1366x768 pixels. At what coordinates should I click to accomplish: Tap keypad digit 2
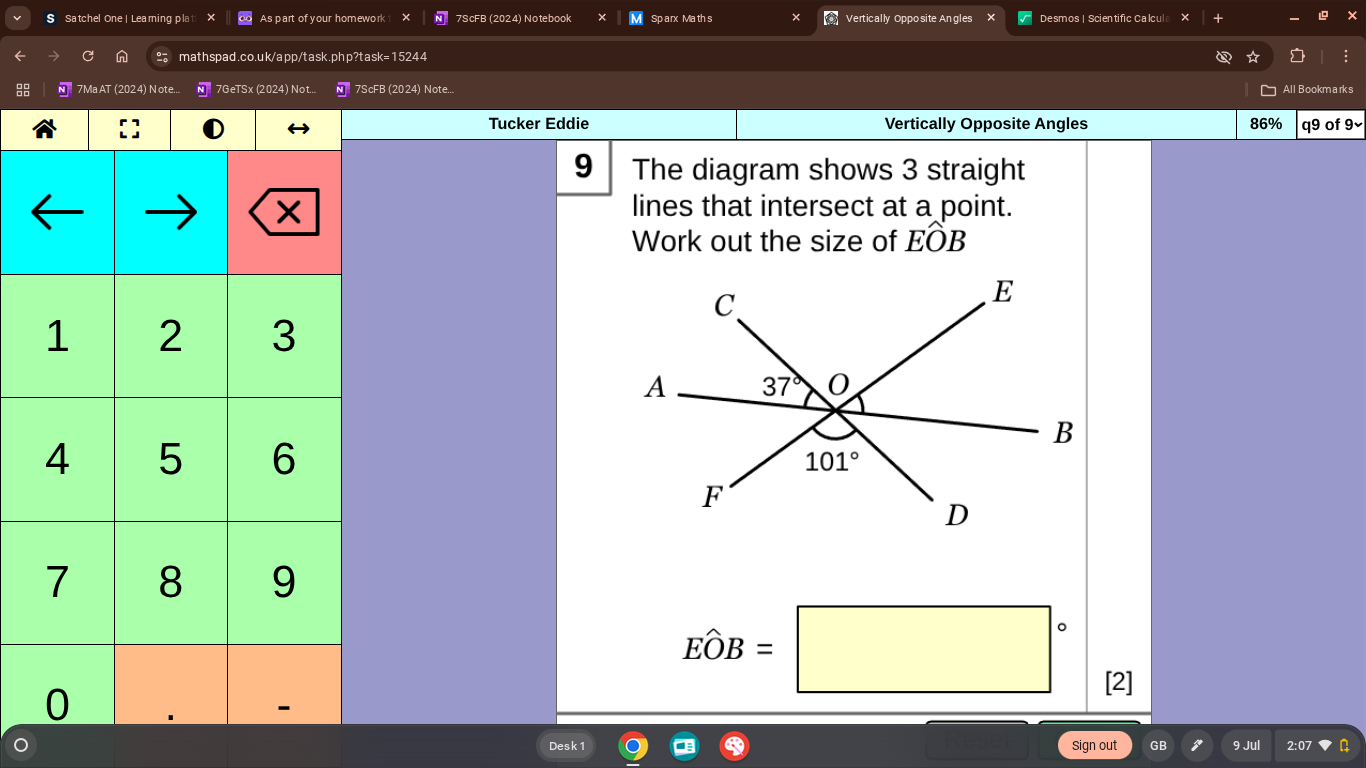(171, 336)
